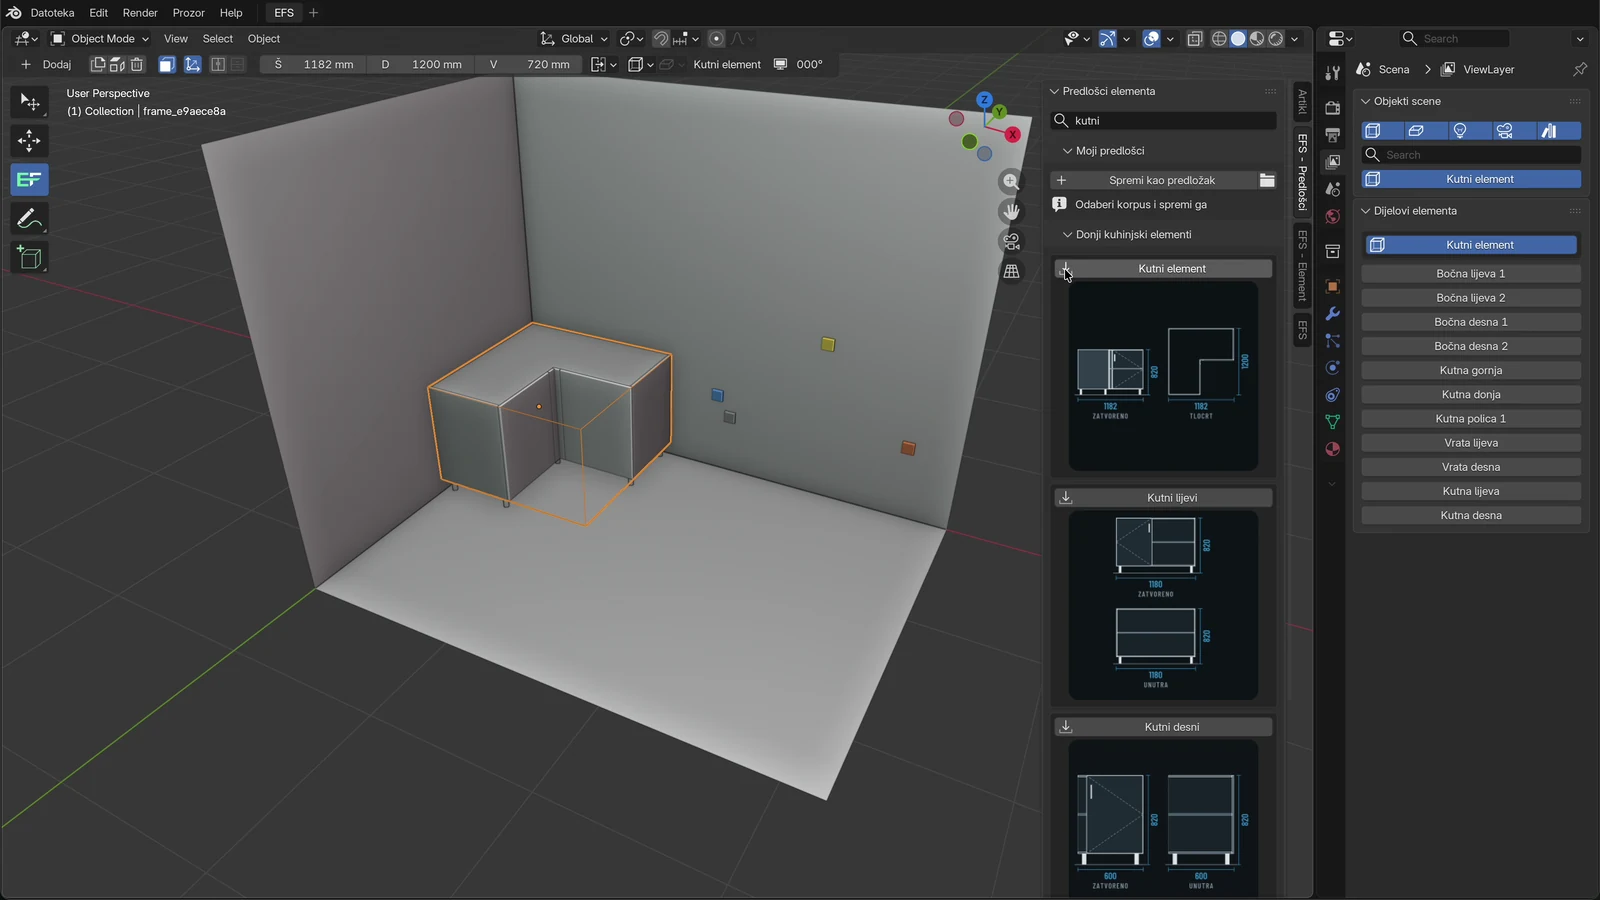Click the red X axis gizmo ball

pyautogui.click(x=1013, y=134)
